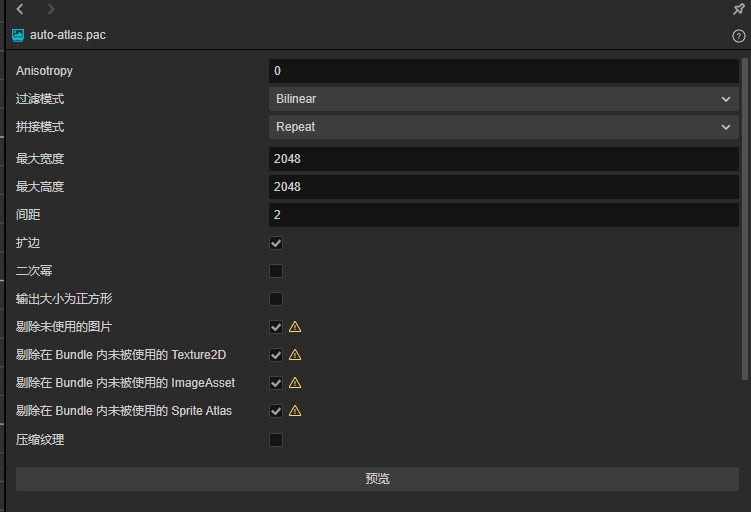This screenshot has width=751, height=512.
Task: Click the forward navigation arrow
Action: (x=51, y=9)
